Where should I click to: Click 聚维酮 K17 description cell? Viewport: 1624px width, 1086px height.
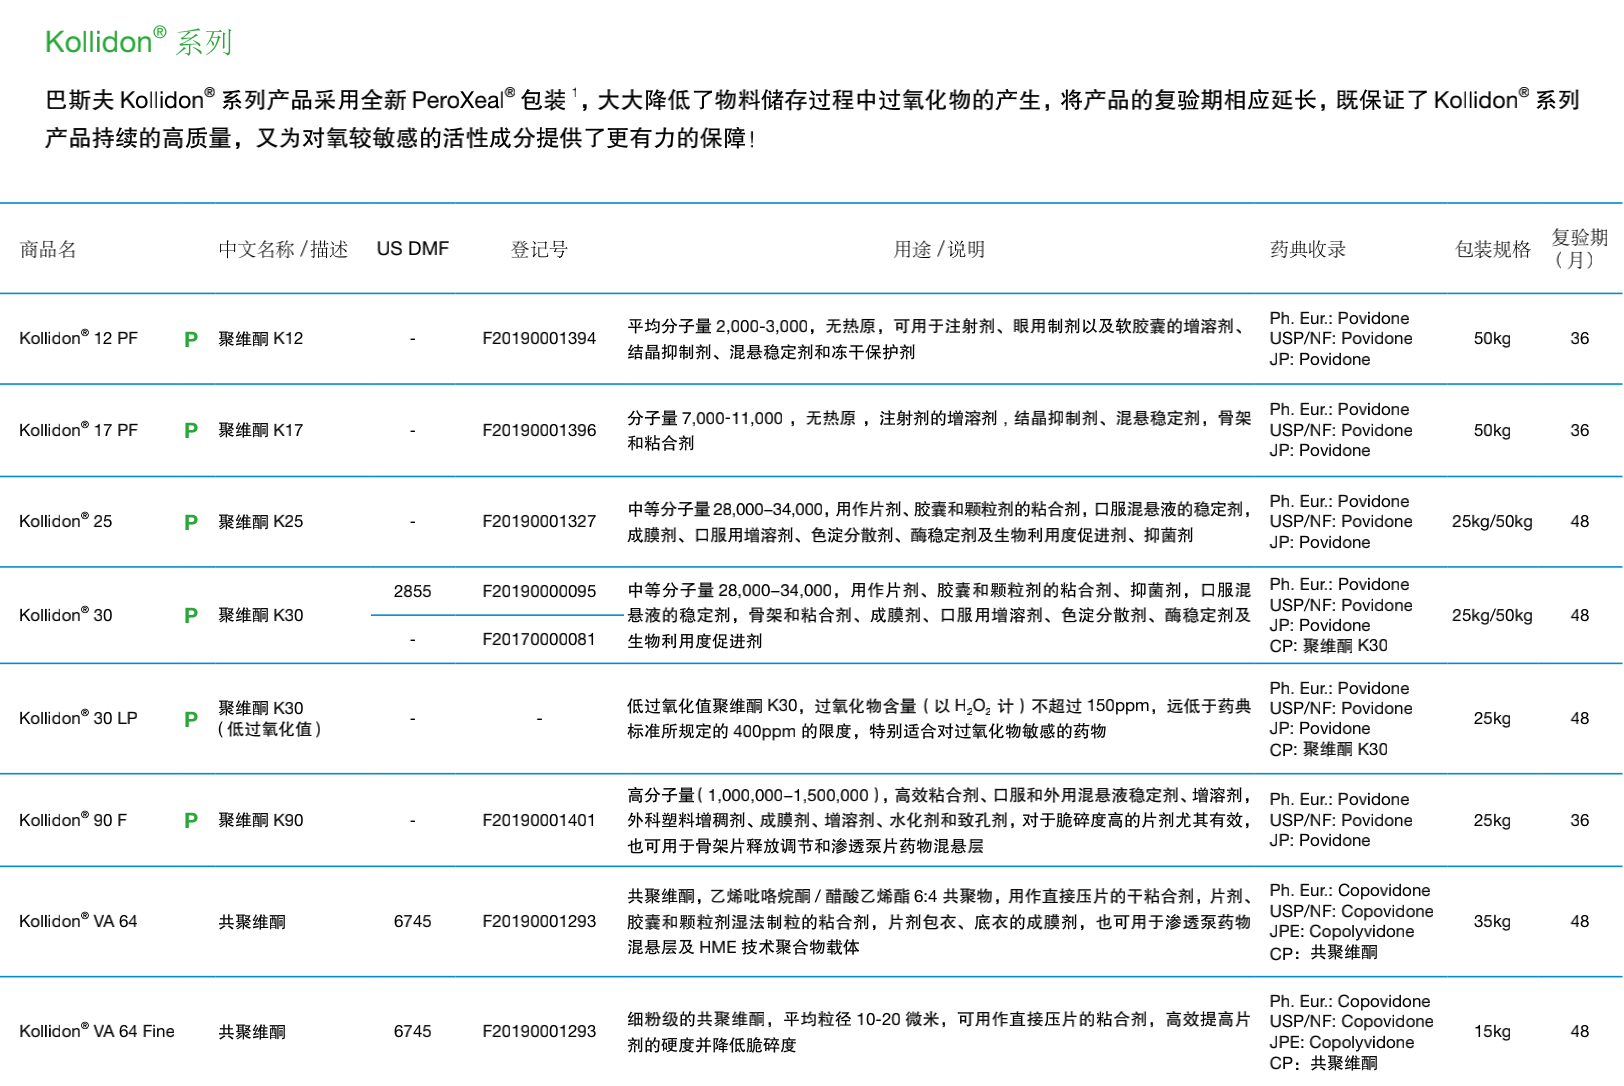coord(261,430)
